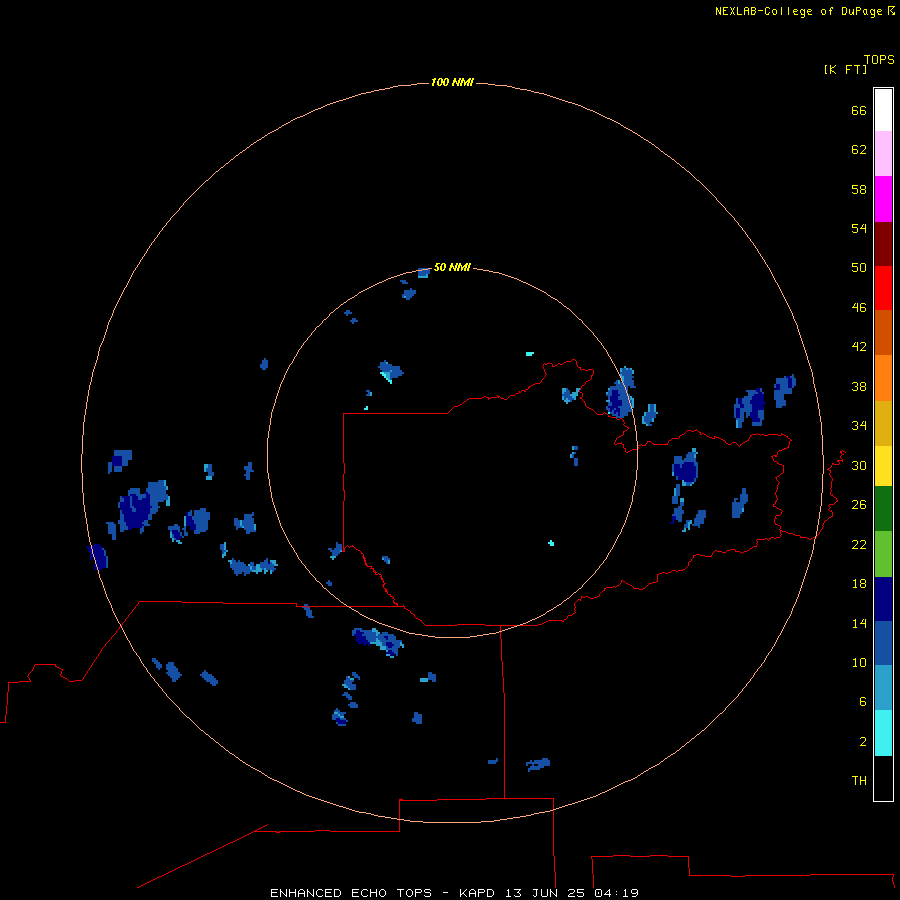Click the navy blue swatch above 22
This screenshot has width=900, height=900.
(883, 599)
